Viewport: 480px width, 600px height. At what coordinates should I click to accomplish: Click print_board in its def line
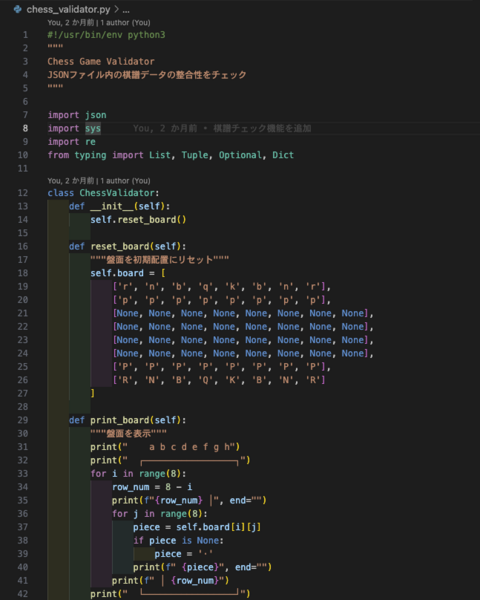(120, 420)
